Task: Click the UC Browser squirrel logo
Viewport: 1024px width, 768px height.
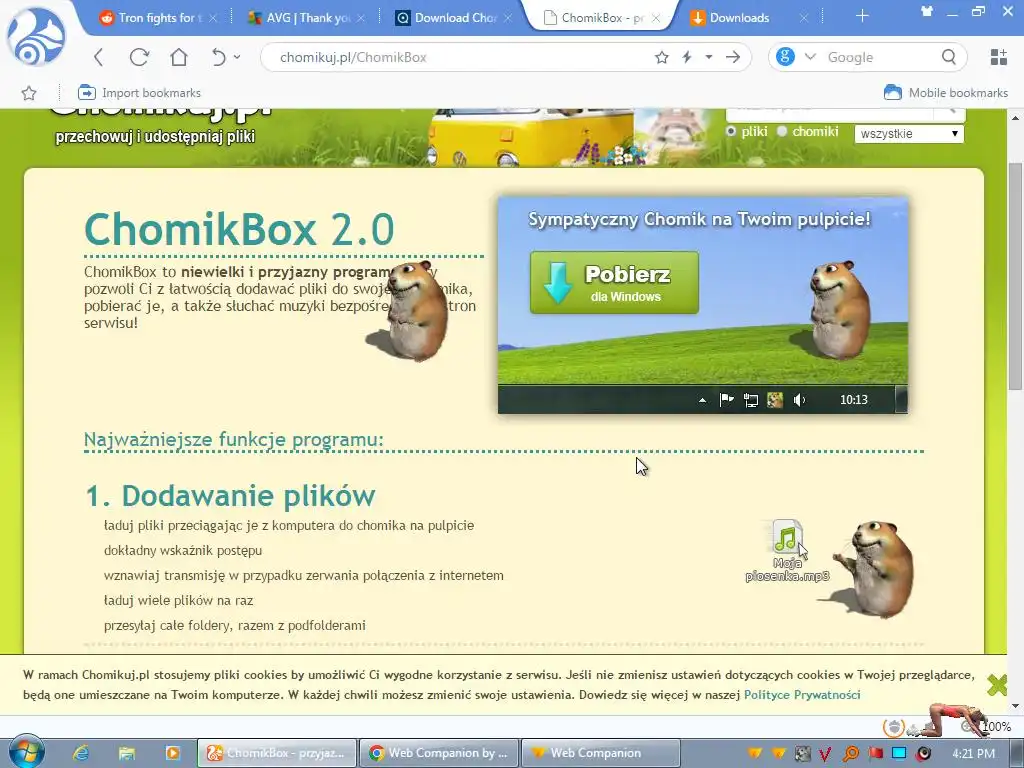Action: 36,39
